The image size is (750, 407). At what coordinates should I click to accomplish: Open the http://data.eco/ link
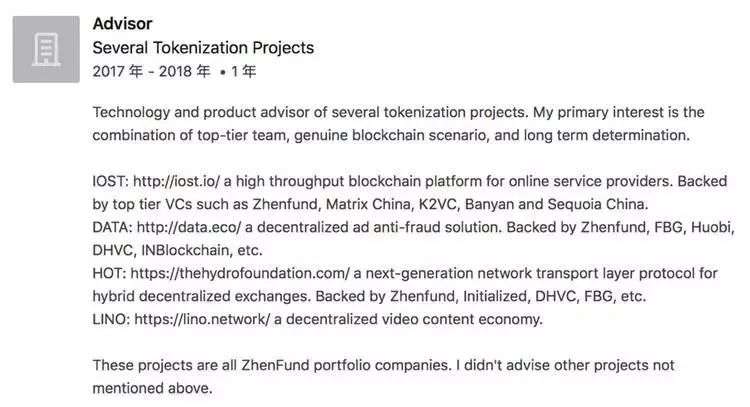click(x=189, y=227)
